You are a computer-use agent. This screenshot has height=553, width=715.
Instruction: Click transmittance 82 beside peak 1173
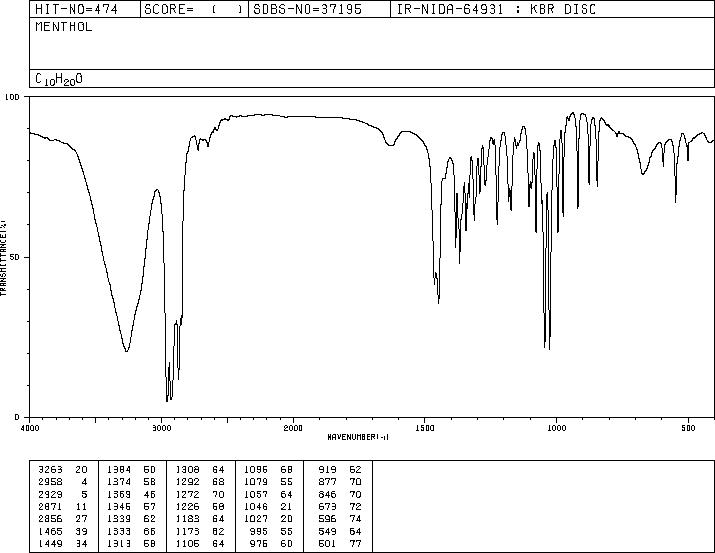coord(218,532)
